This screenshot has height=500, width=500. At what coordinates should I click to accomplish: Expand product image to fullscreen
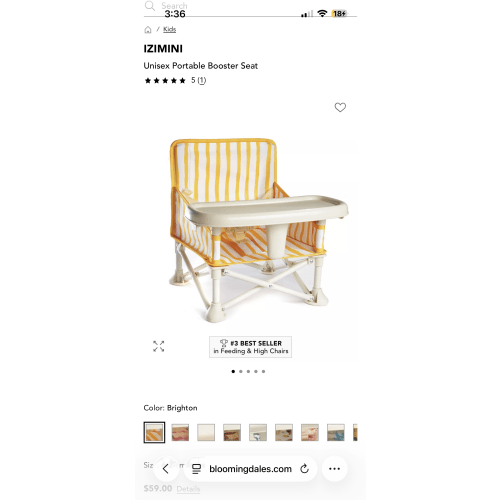159,346
